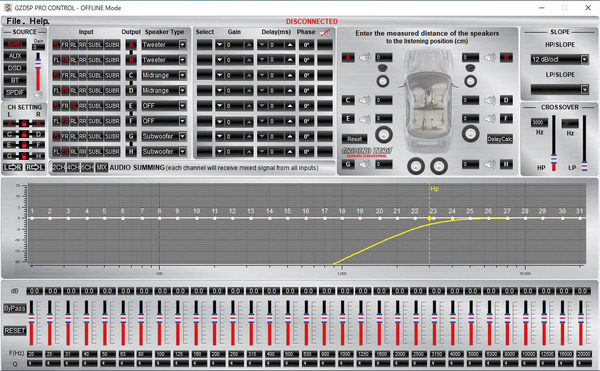The image size is (600, 371).
Task: Open the File menu
Action: tap(14, 21)
